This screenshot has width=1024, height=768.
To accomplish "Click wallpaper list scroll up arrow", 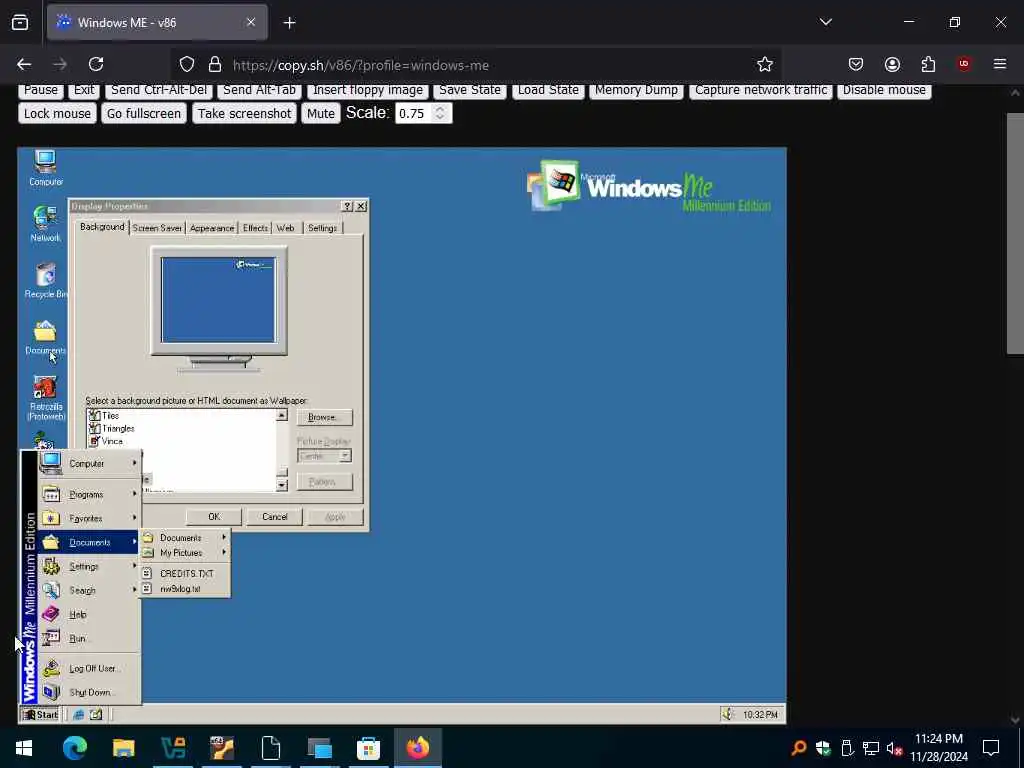I will coord(281,415).
